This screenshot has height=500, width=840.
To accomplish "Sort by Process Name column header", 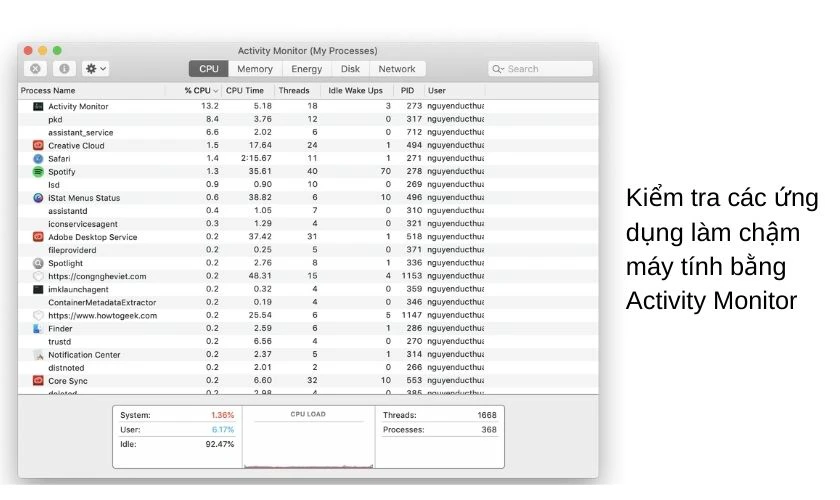I will click(92, 91).
